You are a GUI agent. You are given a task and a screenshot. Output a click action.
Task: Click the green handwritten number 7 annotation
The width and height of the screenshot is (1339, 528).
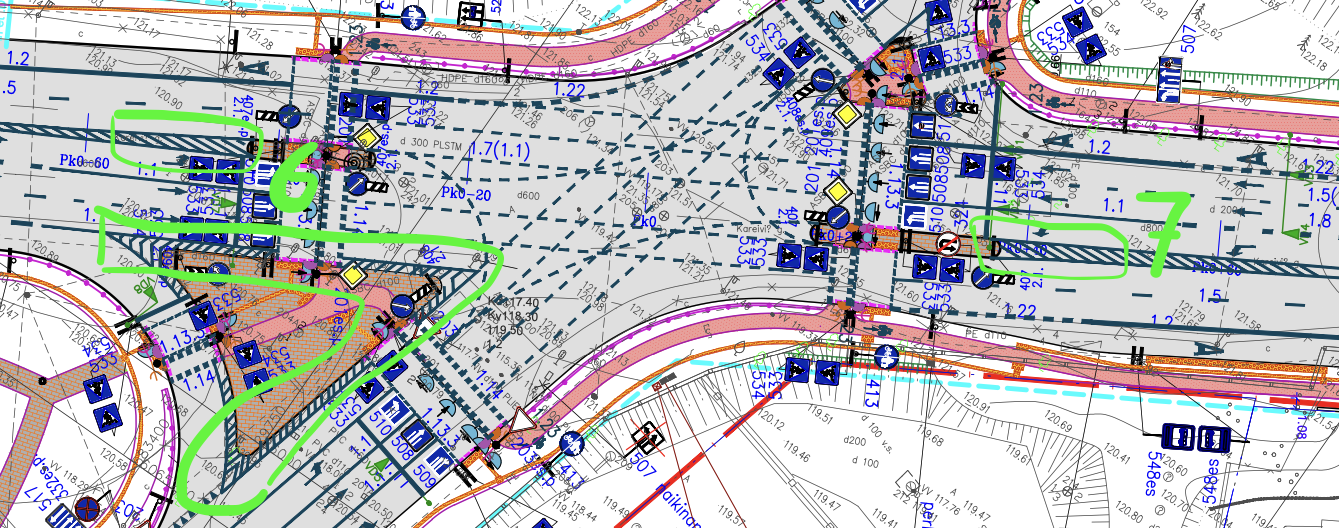(1167, 233)
